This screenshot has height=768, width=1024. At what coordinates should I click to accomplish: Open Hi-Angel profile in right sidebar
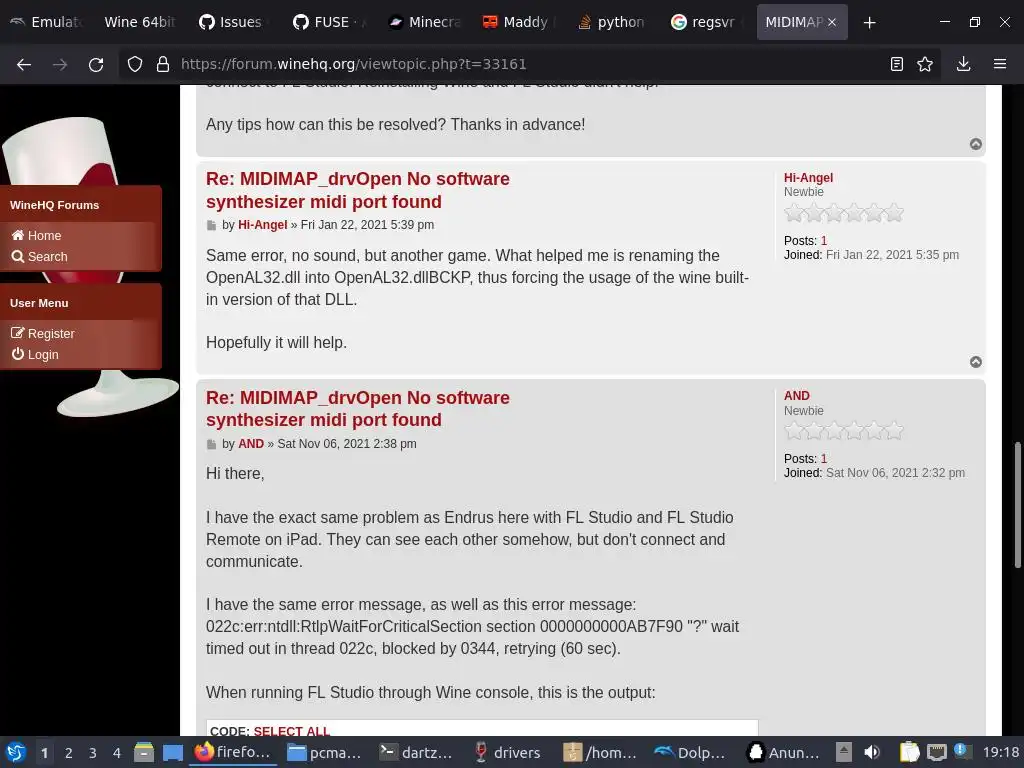(808, 178)
